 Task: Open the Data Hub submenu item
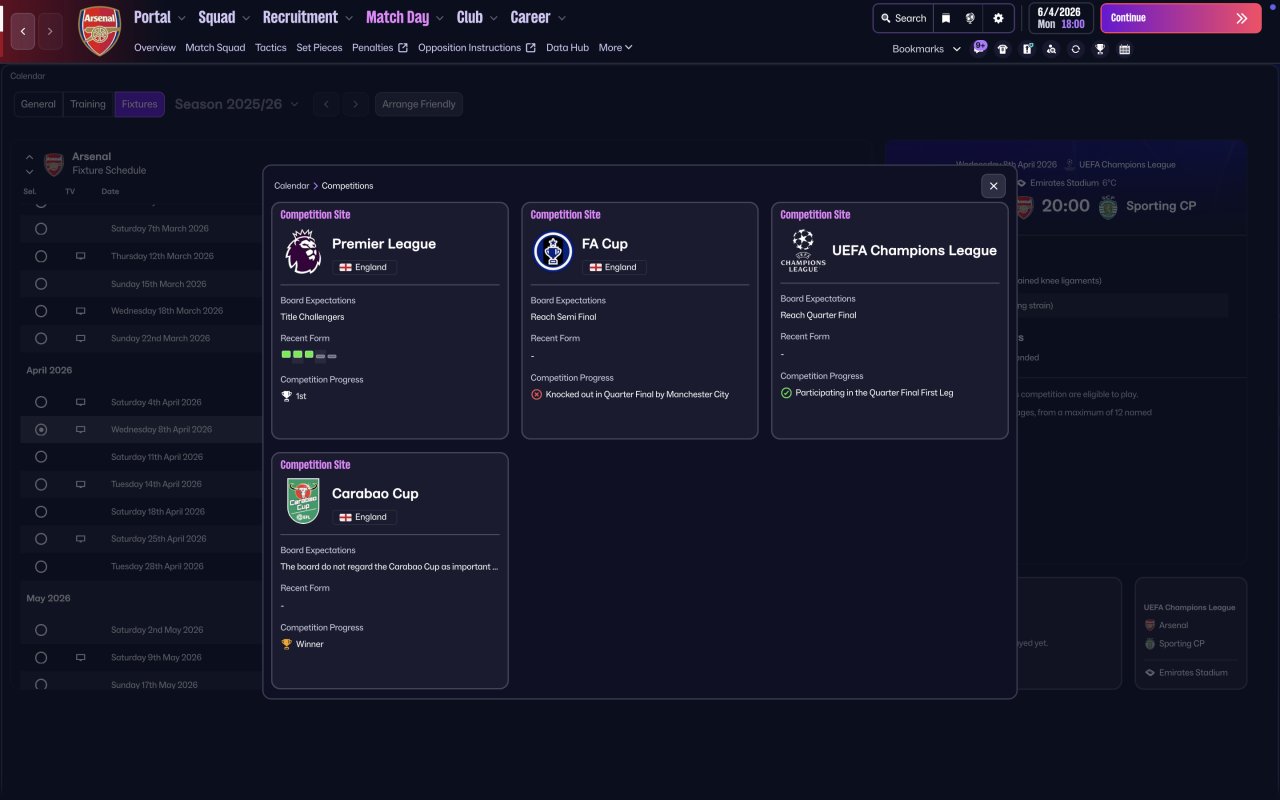pyautogui.click(x=567, y=47)
